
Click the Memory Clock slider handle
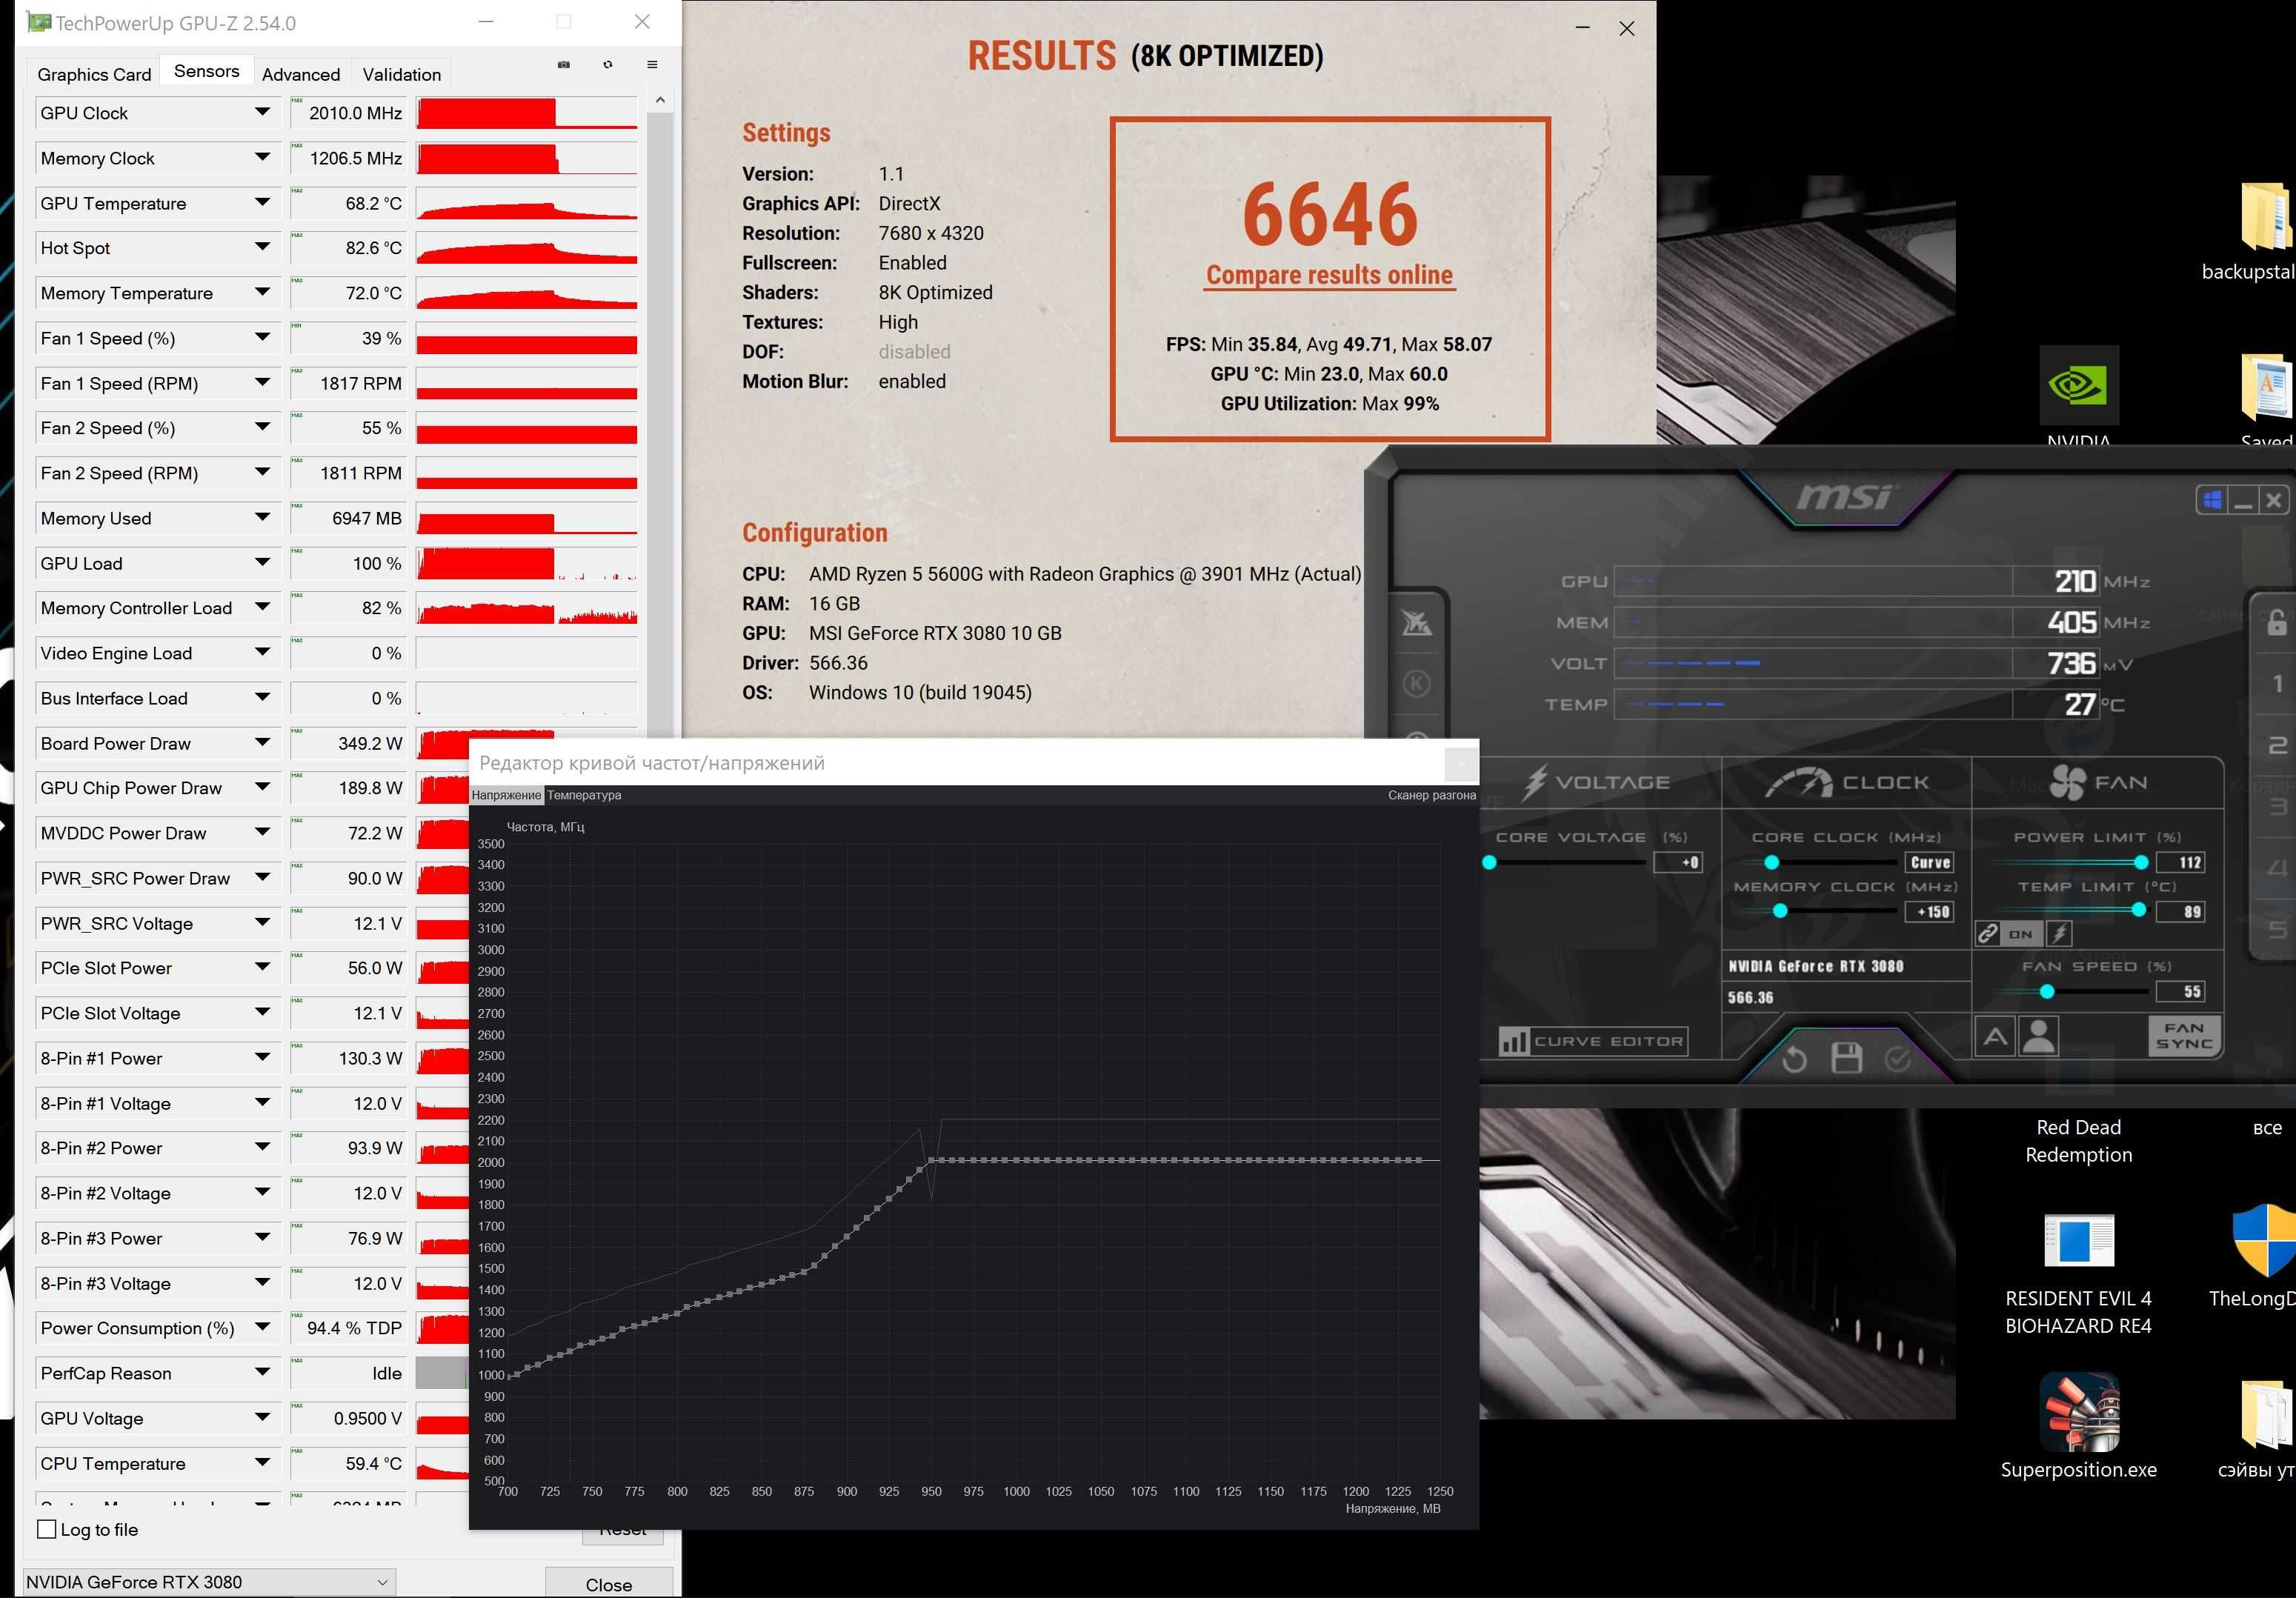coord(1779,911)
